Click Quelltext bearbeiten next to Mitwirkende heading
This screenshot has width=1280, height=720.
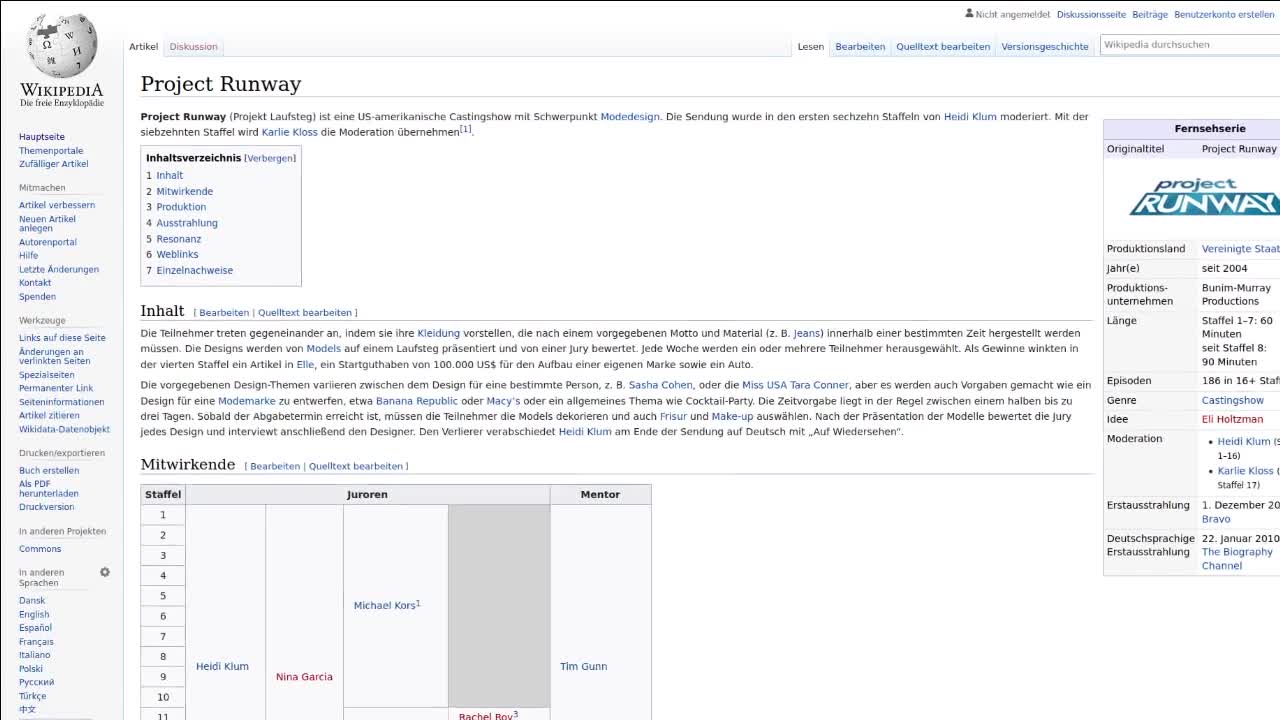pos(356,466)
